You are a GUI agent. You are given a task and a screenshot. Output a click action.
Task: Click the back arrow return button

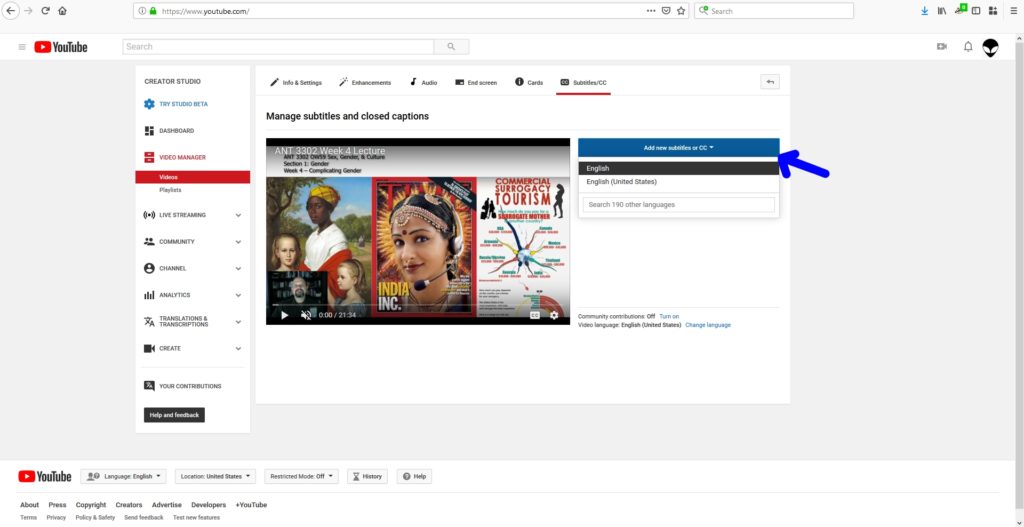pyautogui.click(x=770, y=82)
